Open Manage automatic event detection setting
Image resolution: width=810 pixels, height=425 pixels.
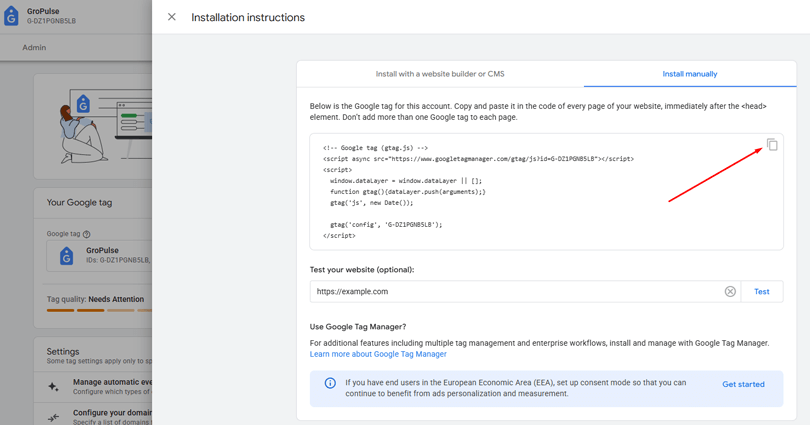click(x=112, y=386)
